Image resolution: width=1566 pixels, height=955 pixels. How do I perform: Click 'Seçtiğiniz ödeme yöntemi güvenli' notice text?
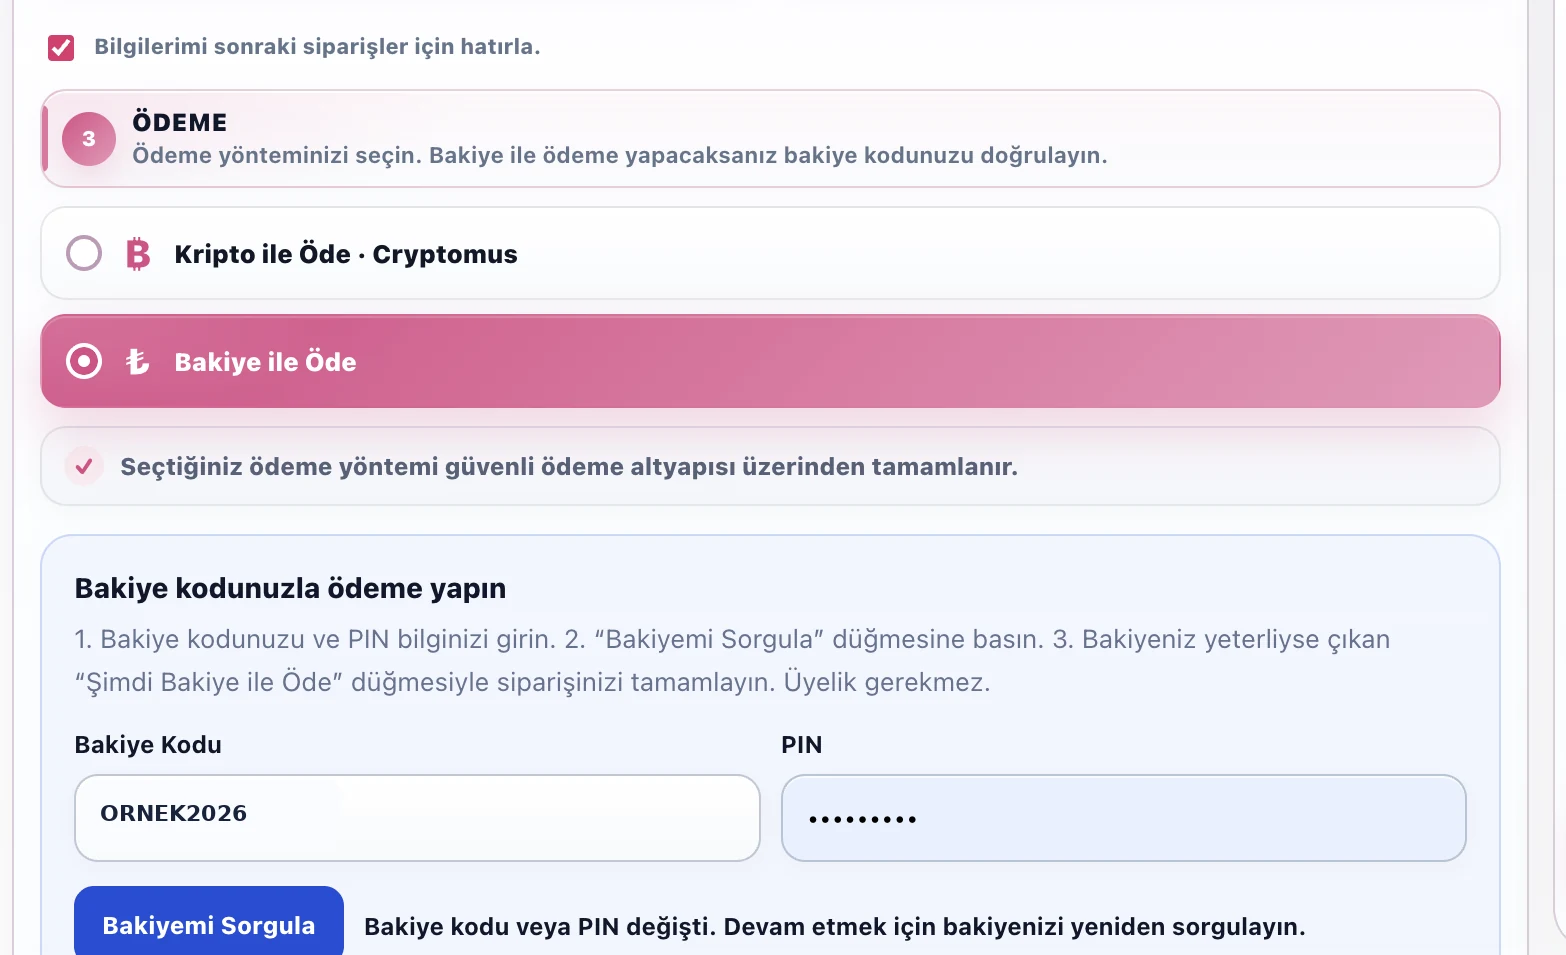click(569, 467)
